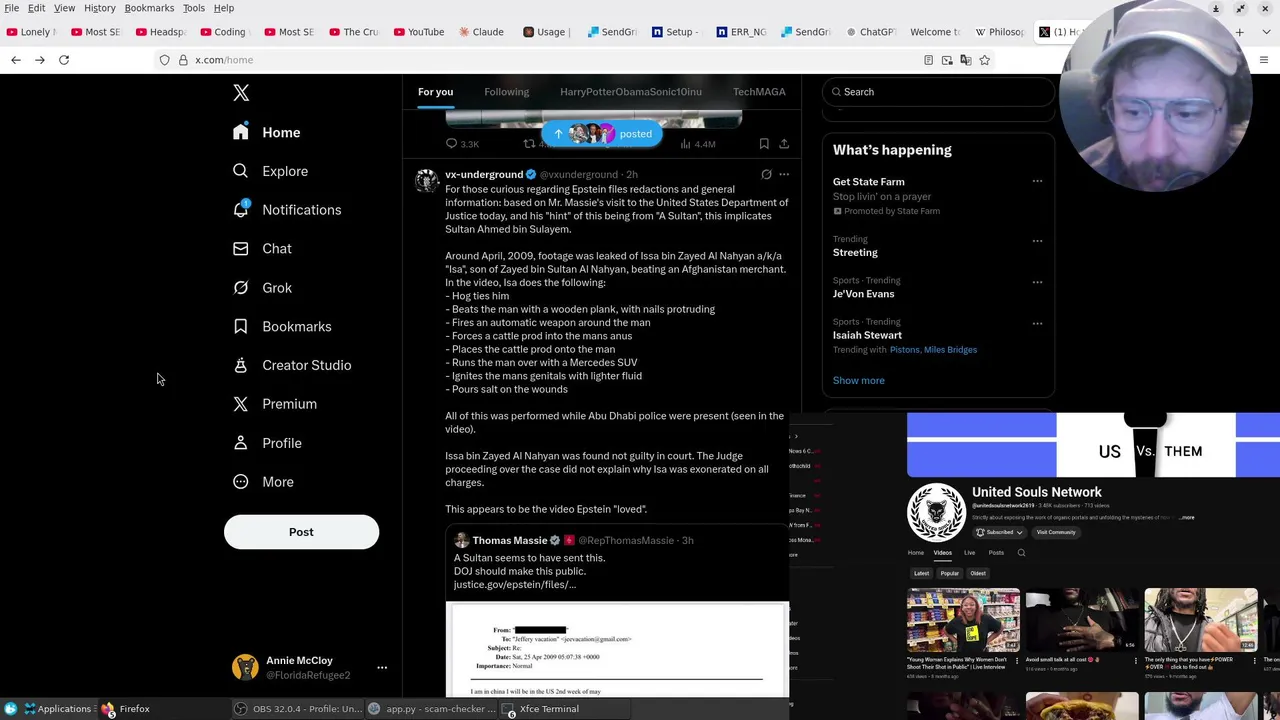Open Applications menu in the taskbar
The height and width of the screenshot is (720, 1280).
(x=57, y=709)
